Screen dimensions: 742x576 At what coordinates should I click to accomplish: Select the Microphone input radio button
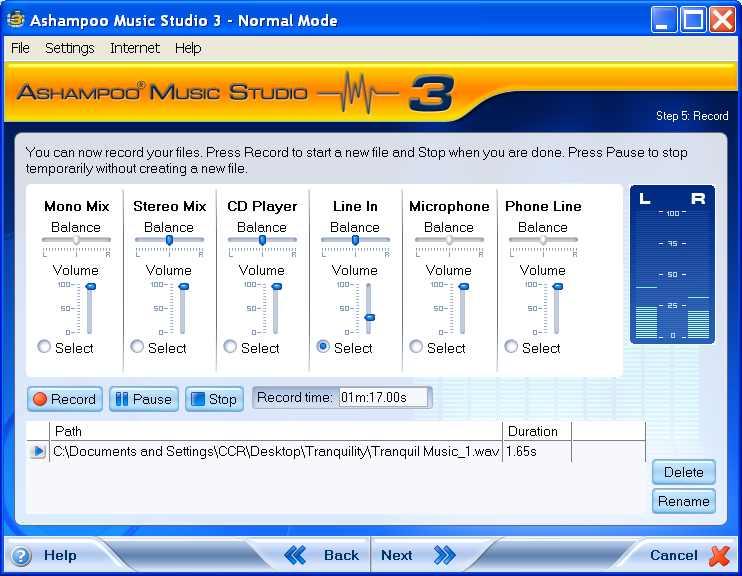[x=416, y=347]
